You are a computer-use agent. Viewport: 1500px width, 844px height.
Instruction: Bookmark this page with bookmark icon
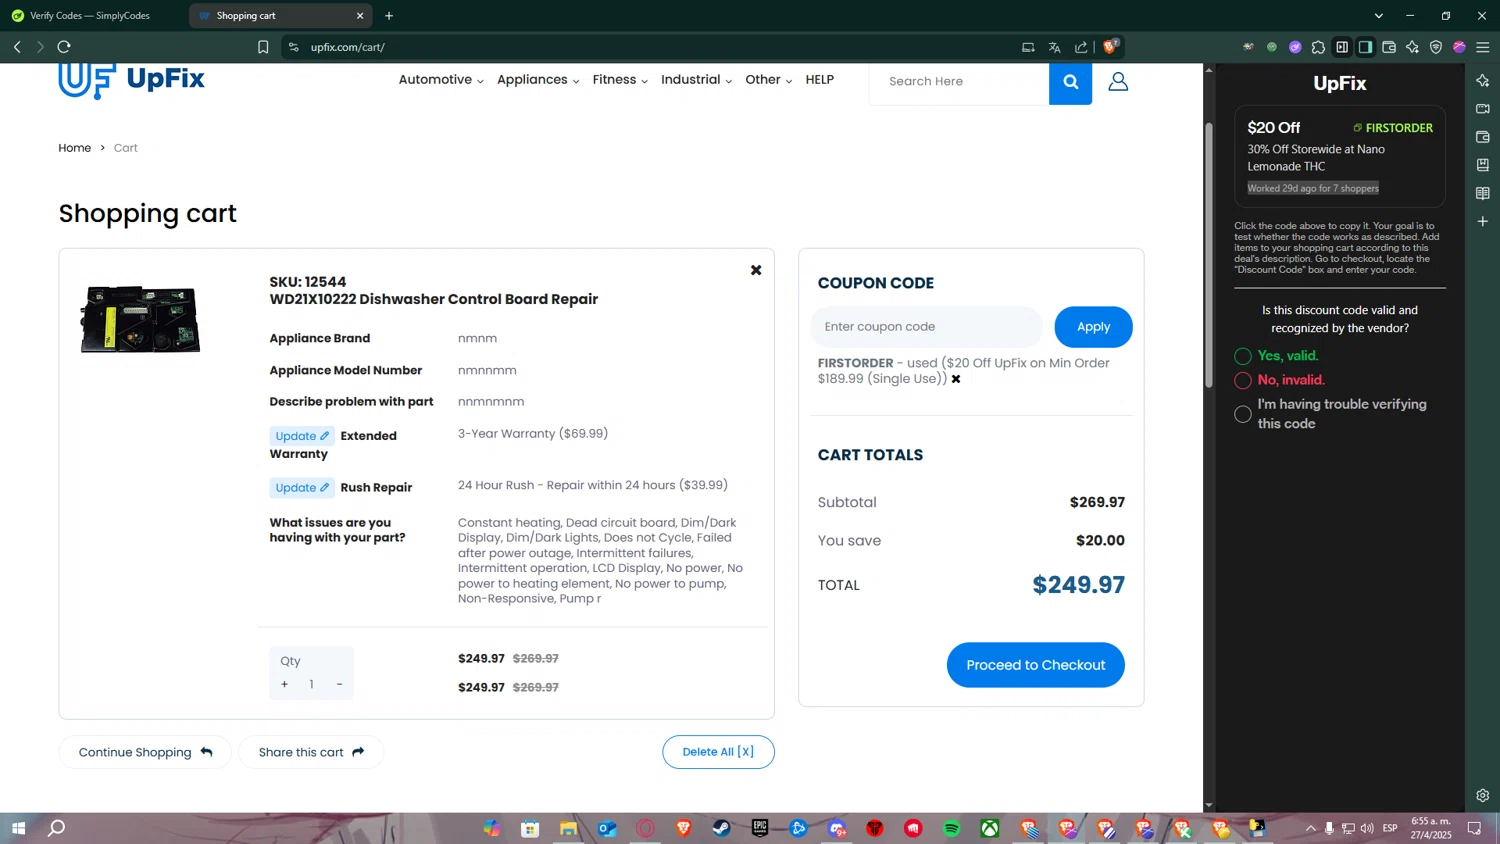[x=263, y=47]
